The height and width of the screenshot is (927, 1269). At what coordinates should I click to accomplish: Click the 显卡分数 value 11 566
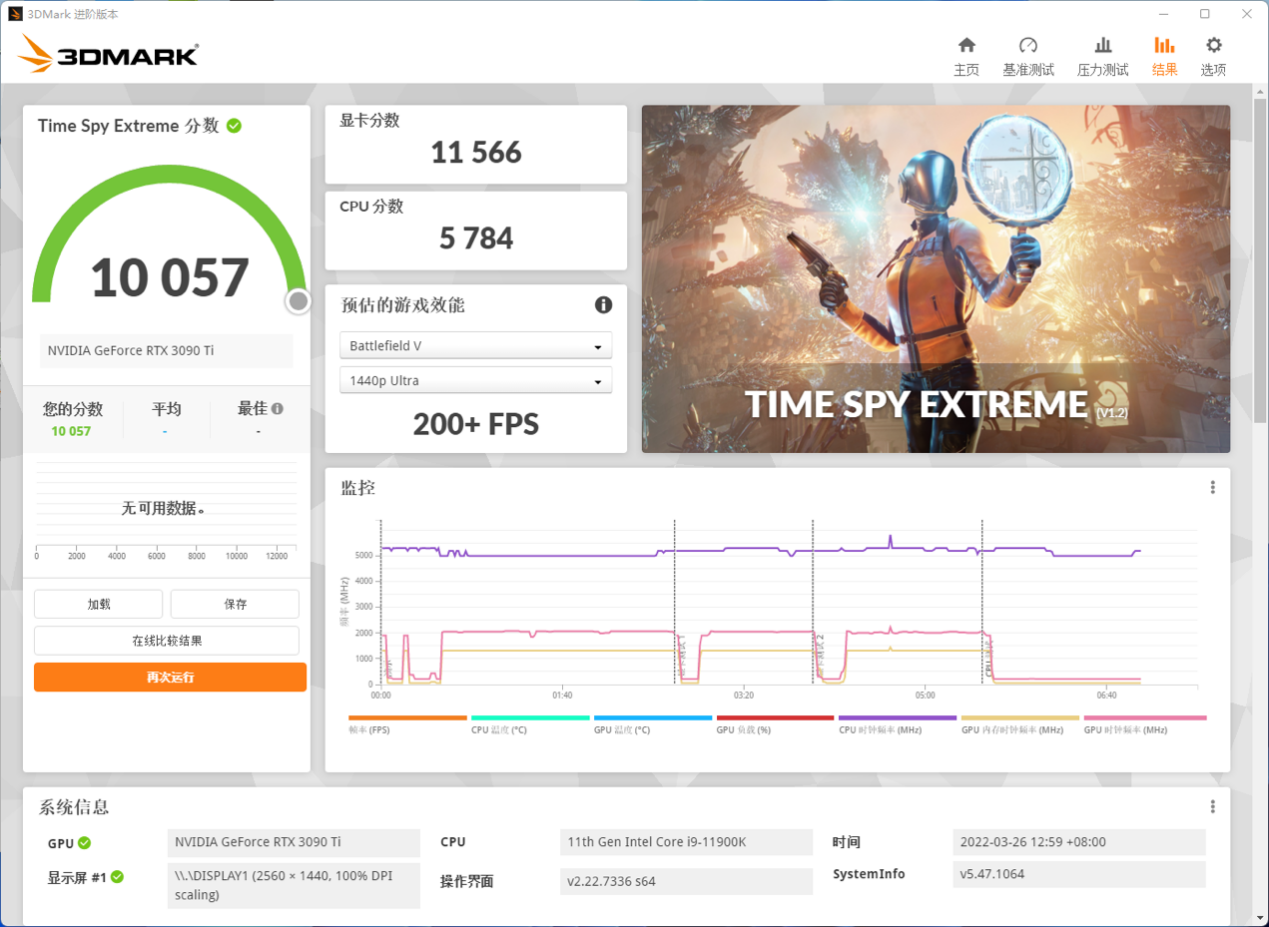(476, 152)
